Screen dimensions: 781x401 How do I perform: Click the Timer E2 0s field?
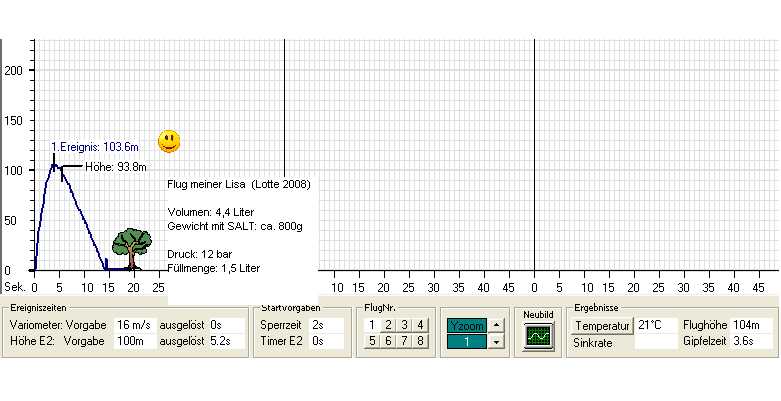pyautogui.click(x=326, y=341)
